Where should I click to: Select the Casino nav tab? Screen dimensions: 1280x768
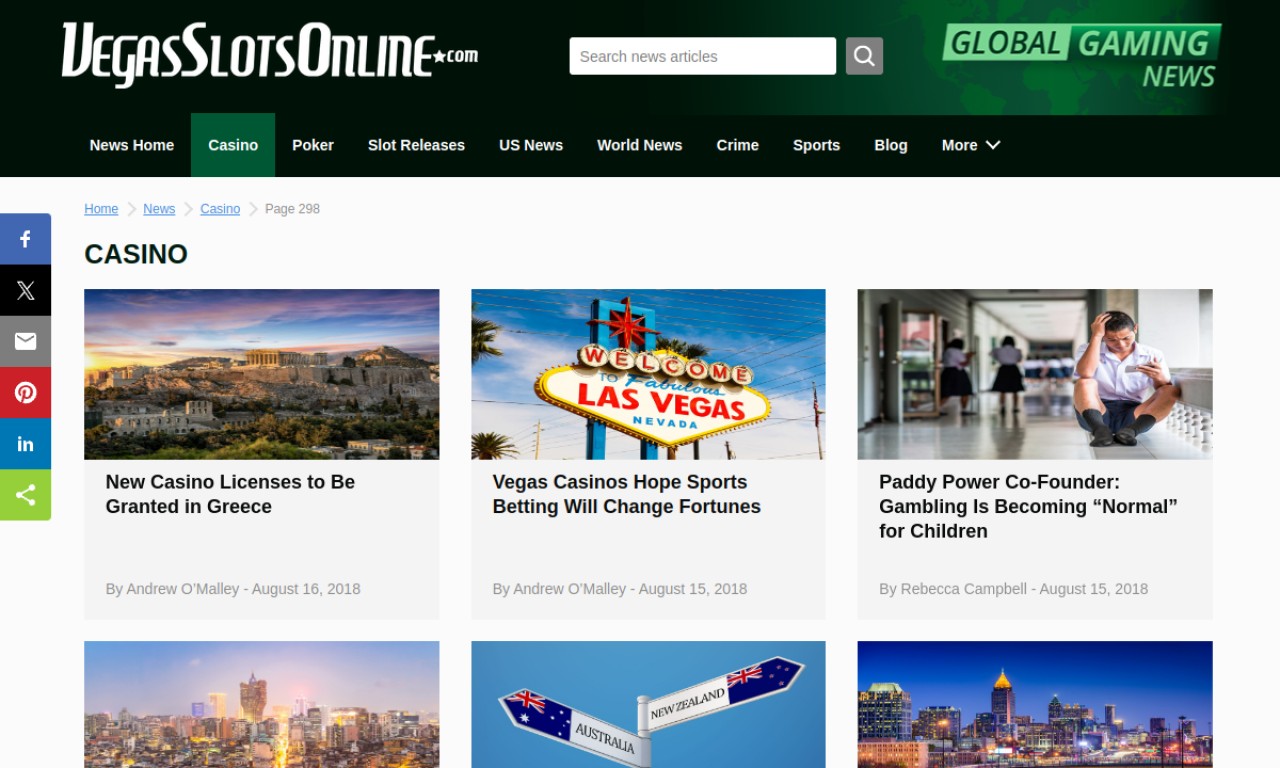click(x=233, y=145)
